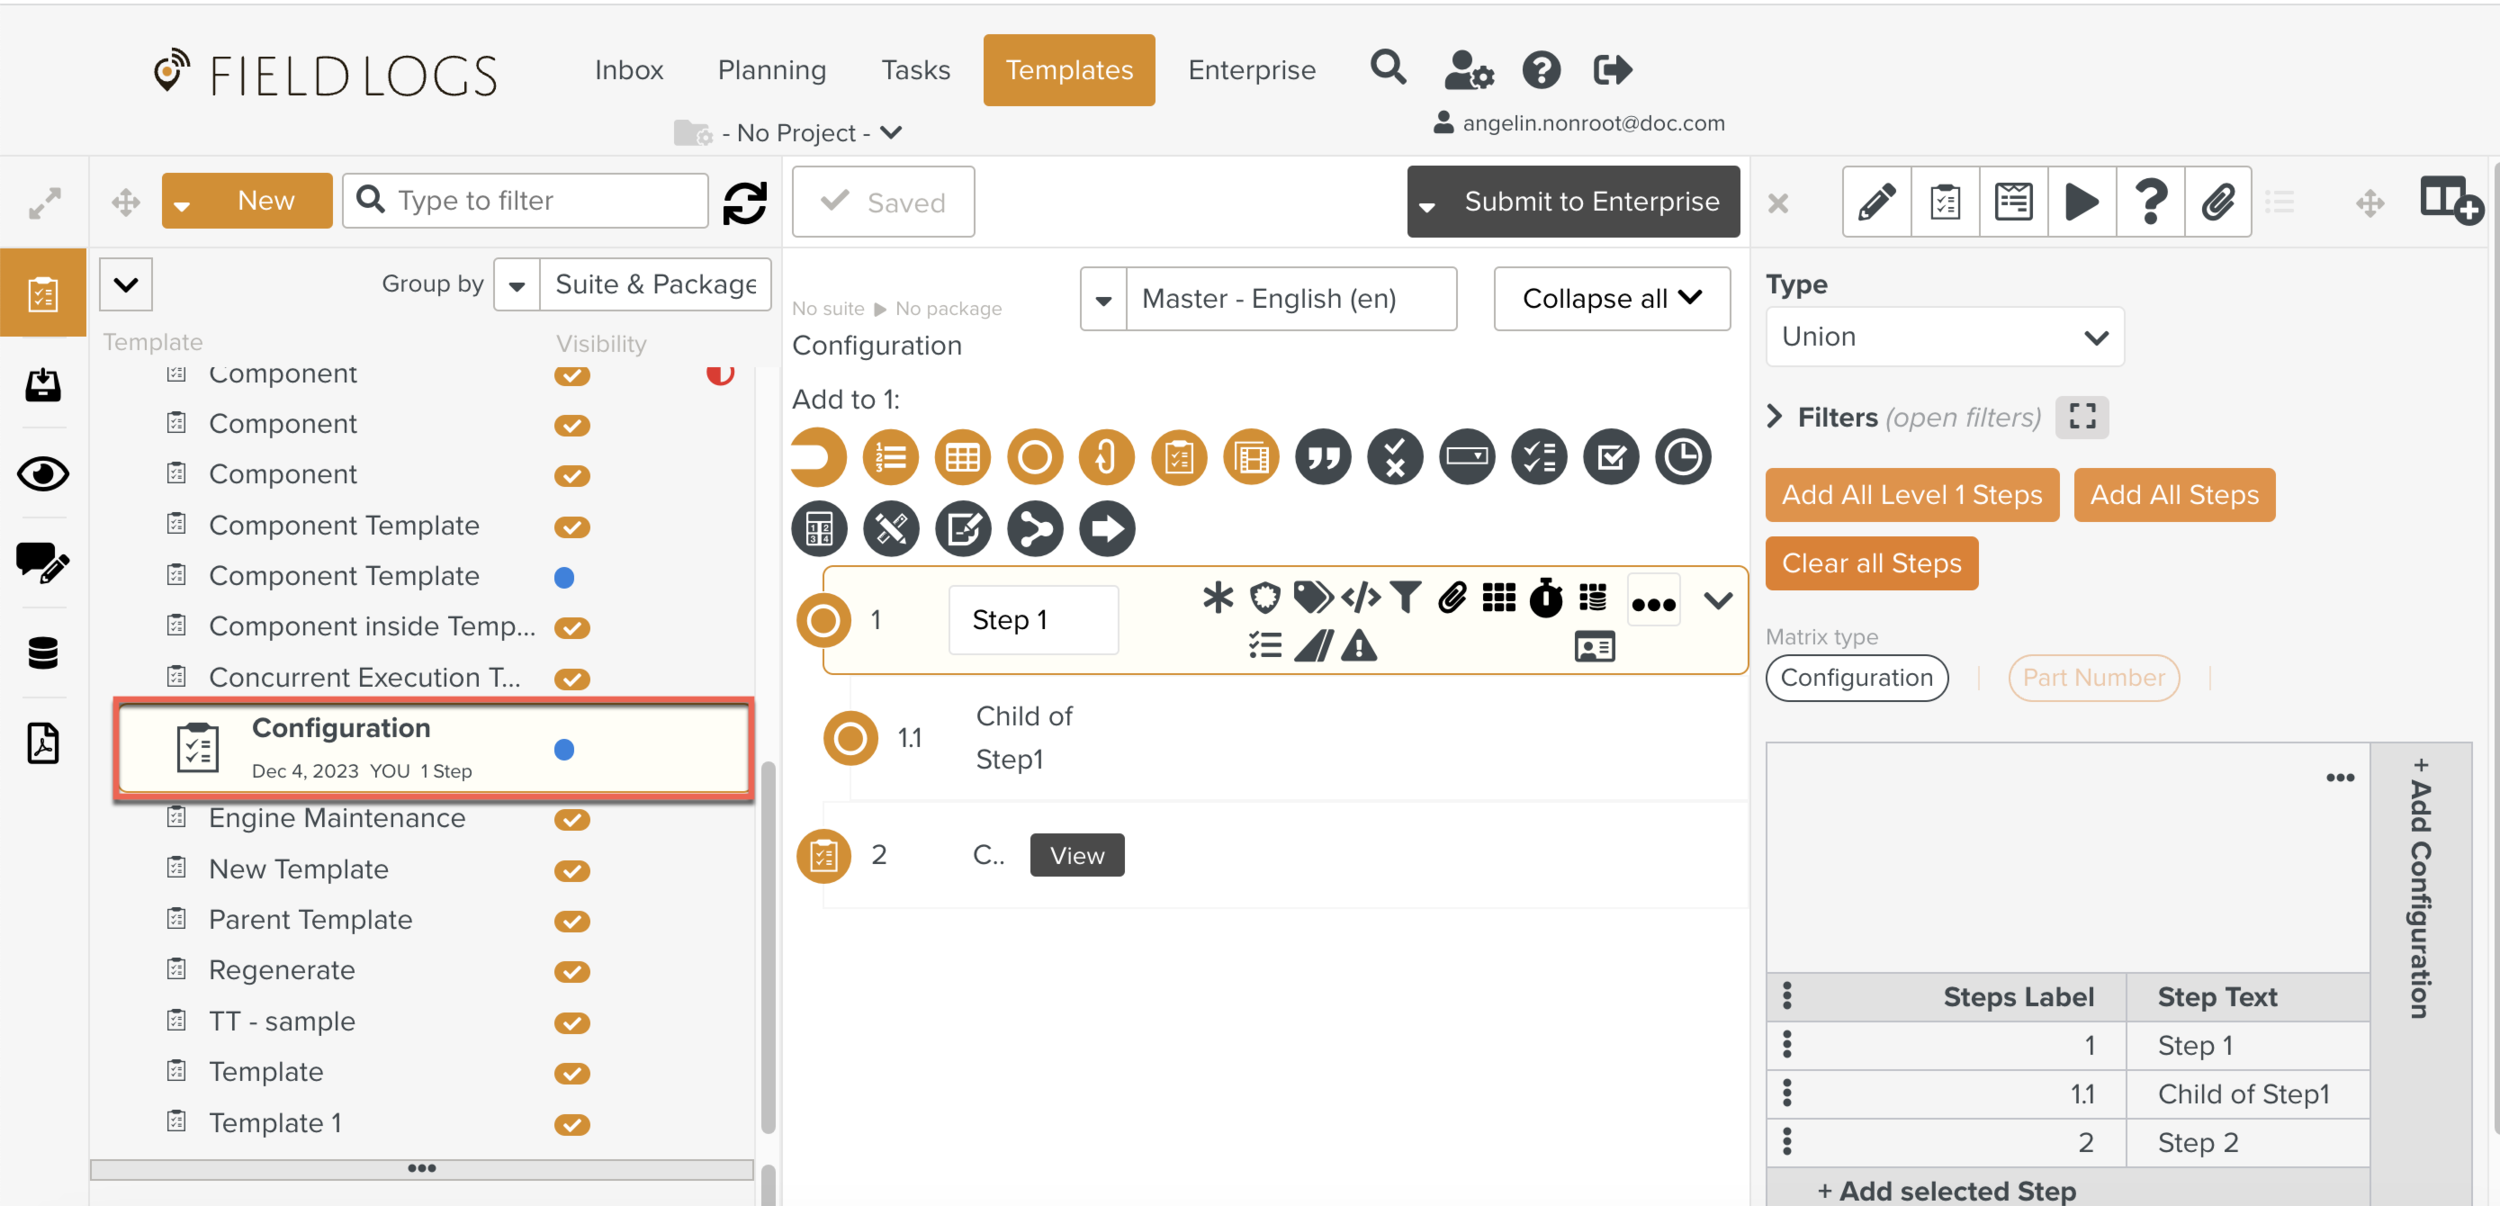
Task: Open the database sidebar icon
Action: (x=43, y=653)
